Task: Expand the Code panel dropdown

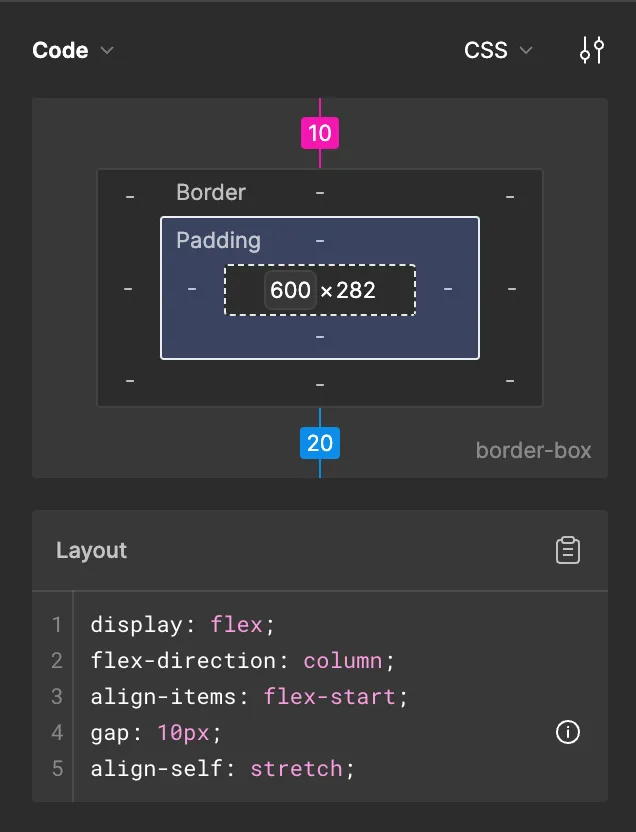Action: pyautogui.click(x=73, y=51)
